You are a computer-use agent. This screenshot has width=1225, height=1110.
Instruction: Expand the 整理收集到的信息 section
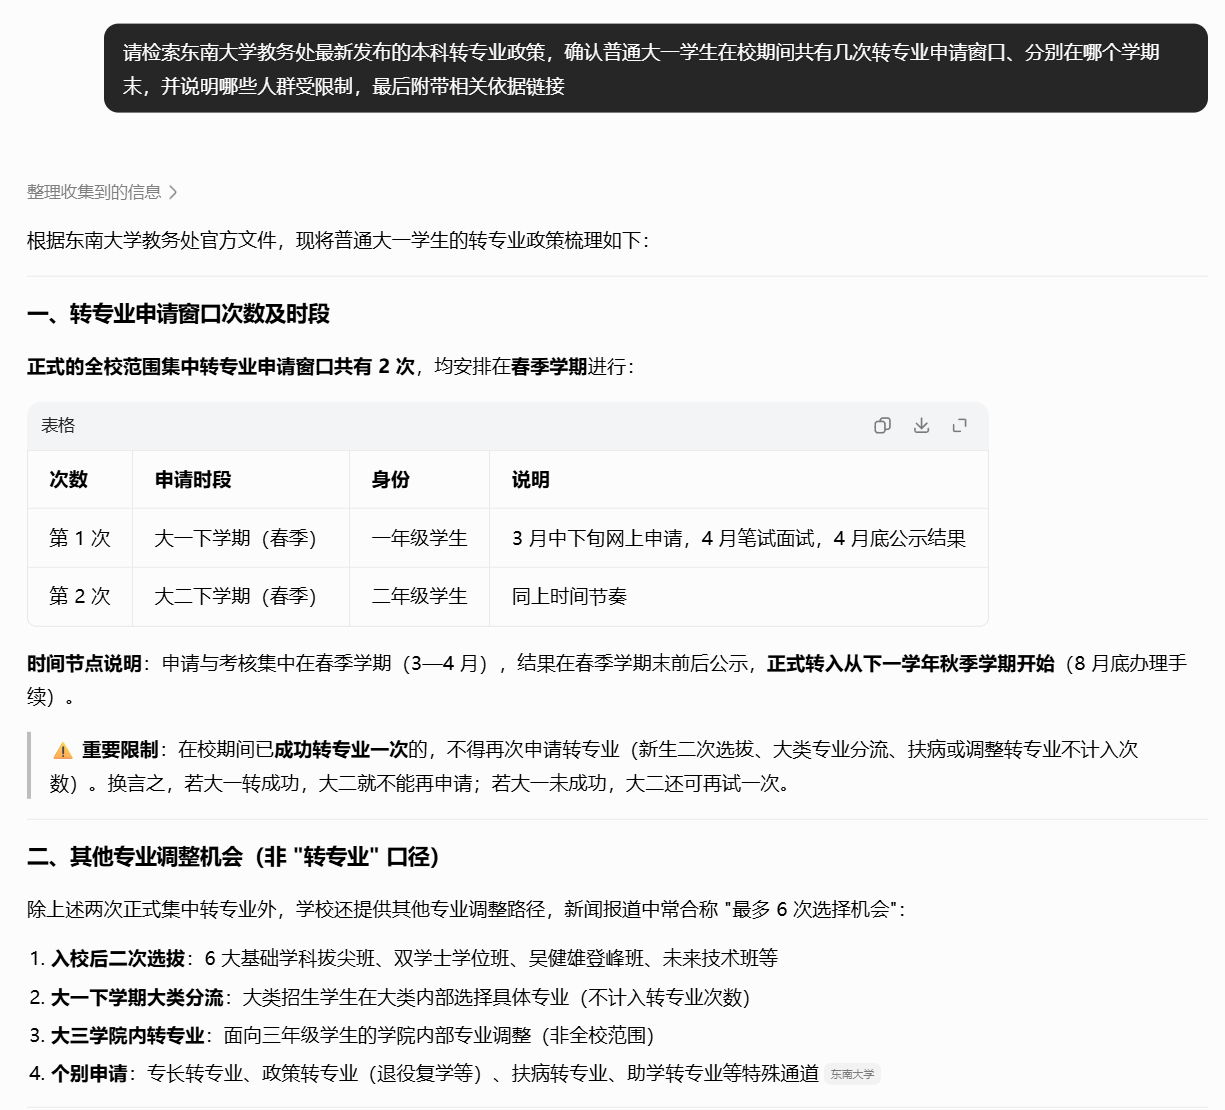[x=102, y=192]
